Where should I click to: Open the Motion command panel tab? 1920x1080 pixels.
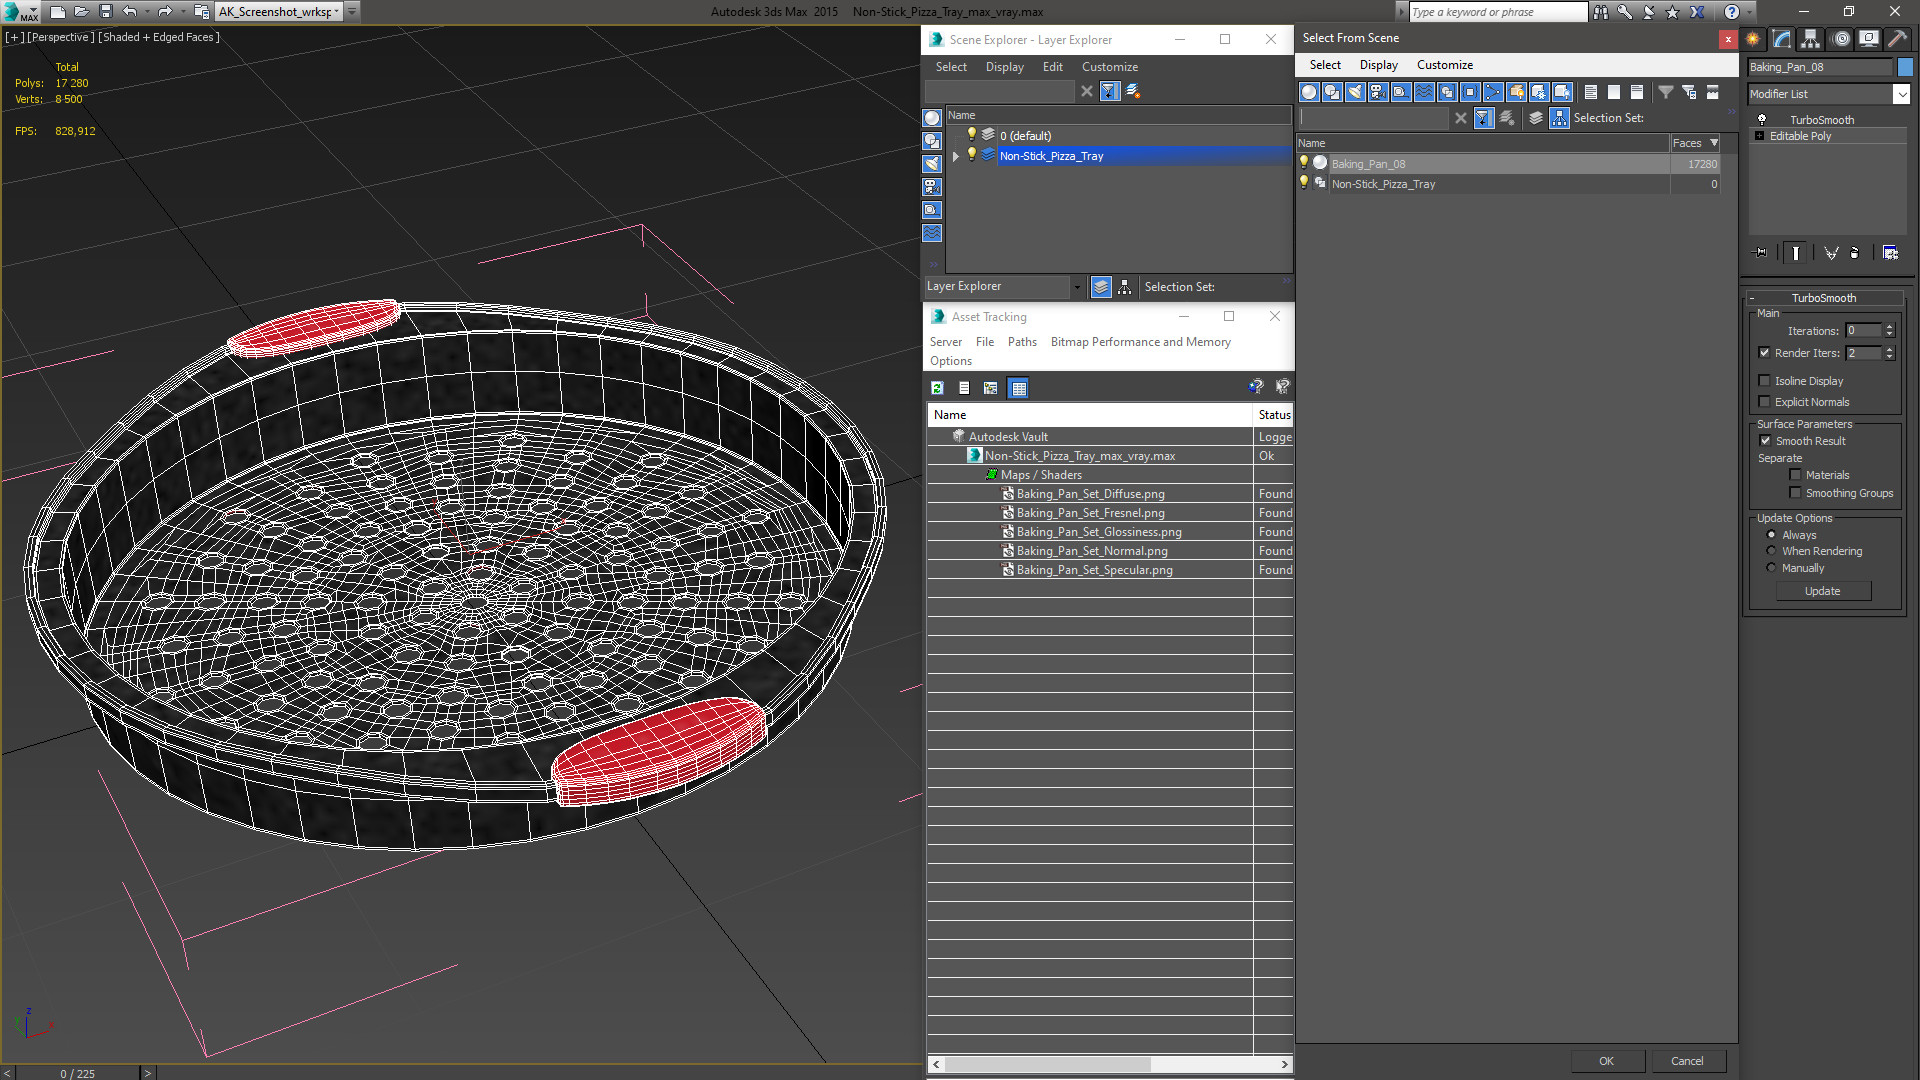point(1841,39)
